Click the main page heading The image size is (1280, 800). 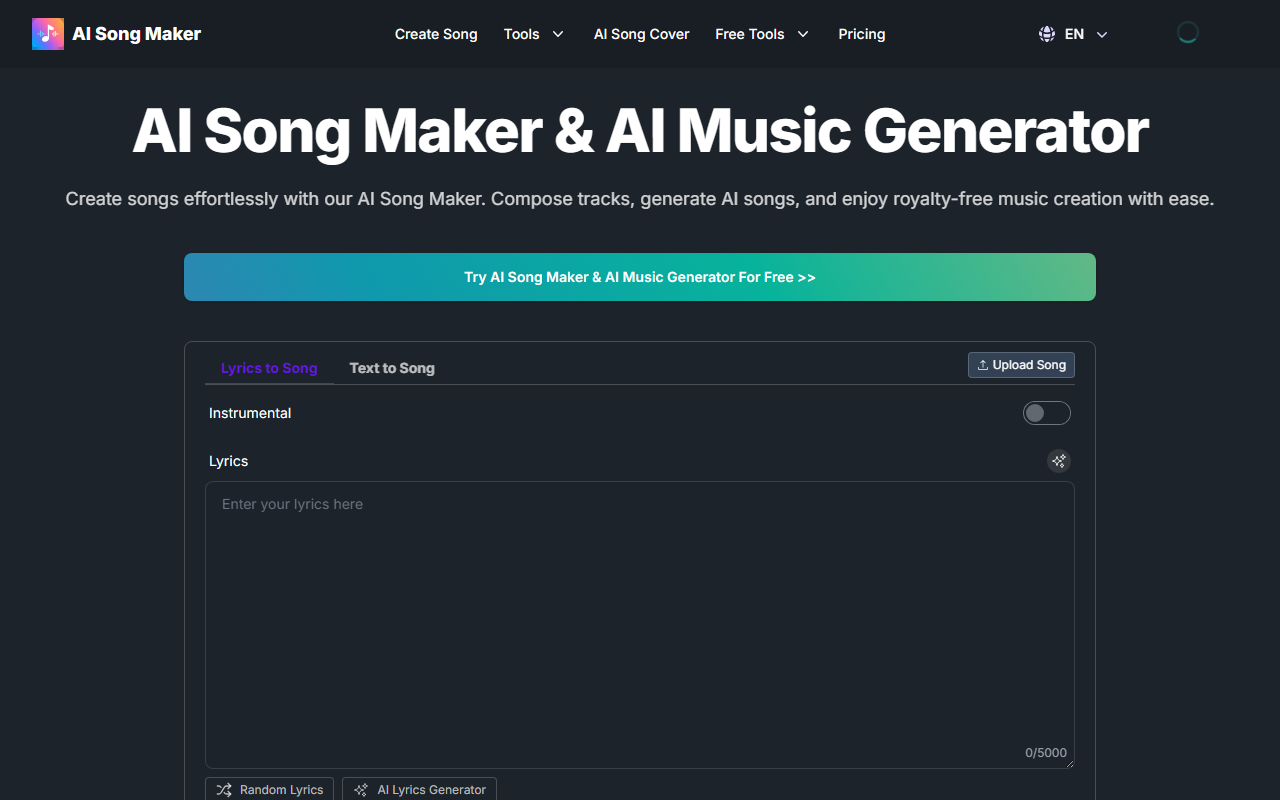coord(640,130)
